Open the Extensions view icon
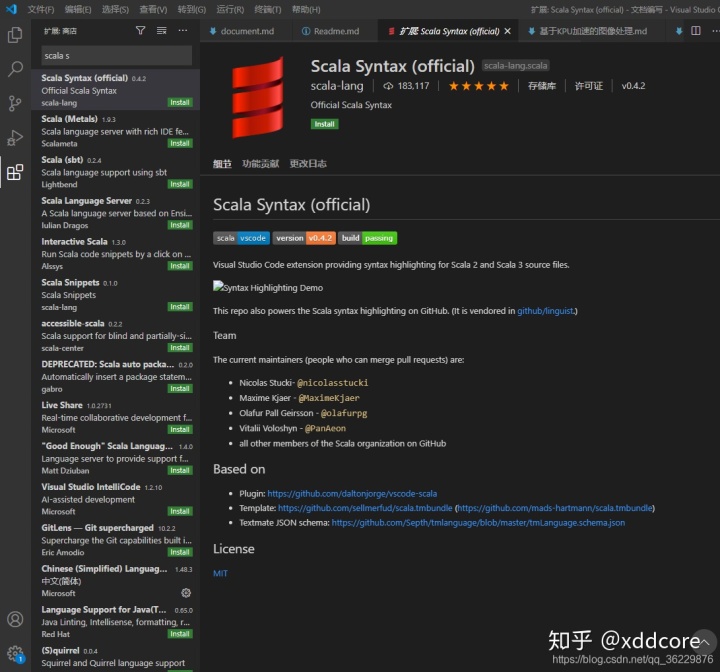 pyautogui.click(x=15, y=172)
